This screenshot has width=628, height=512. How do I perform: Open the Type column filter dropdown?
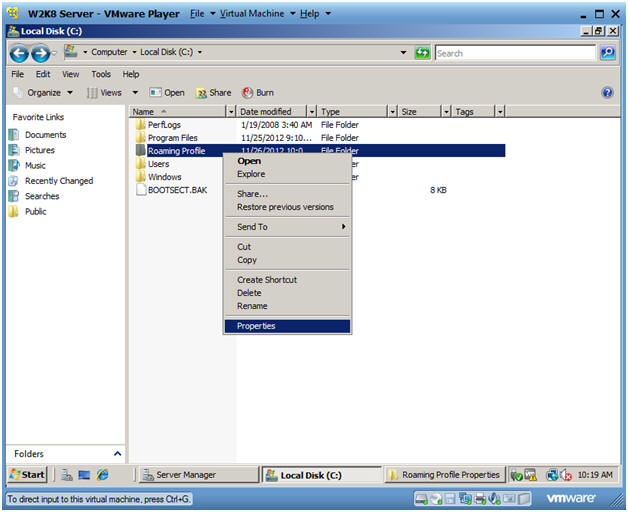click(393, 111)
